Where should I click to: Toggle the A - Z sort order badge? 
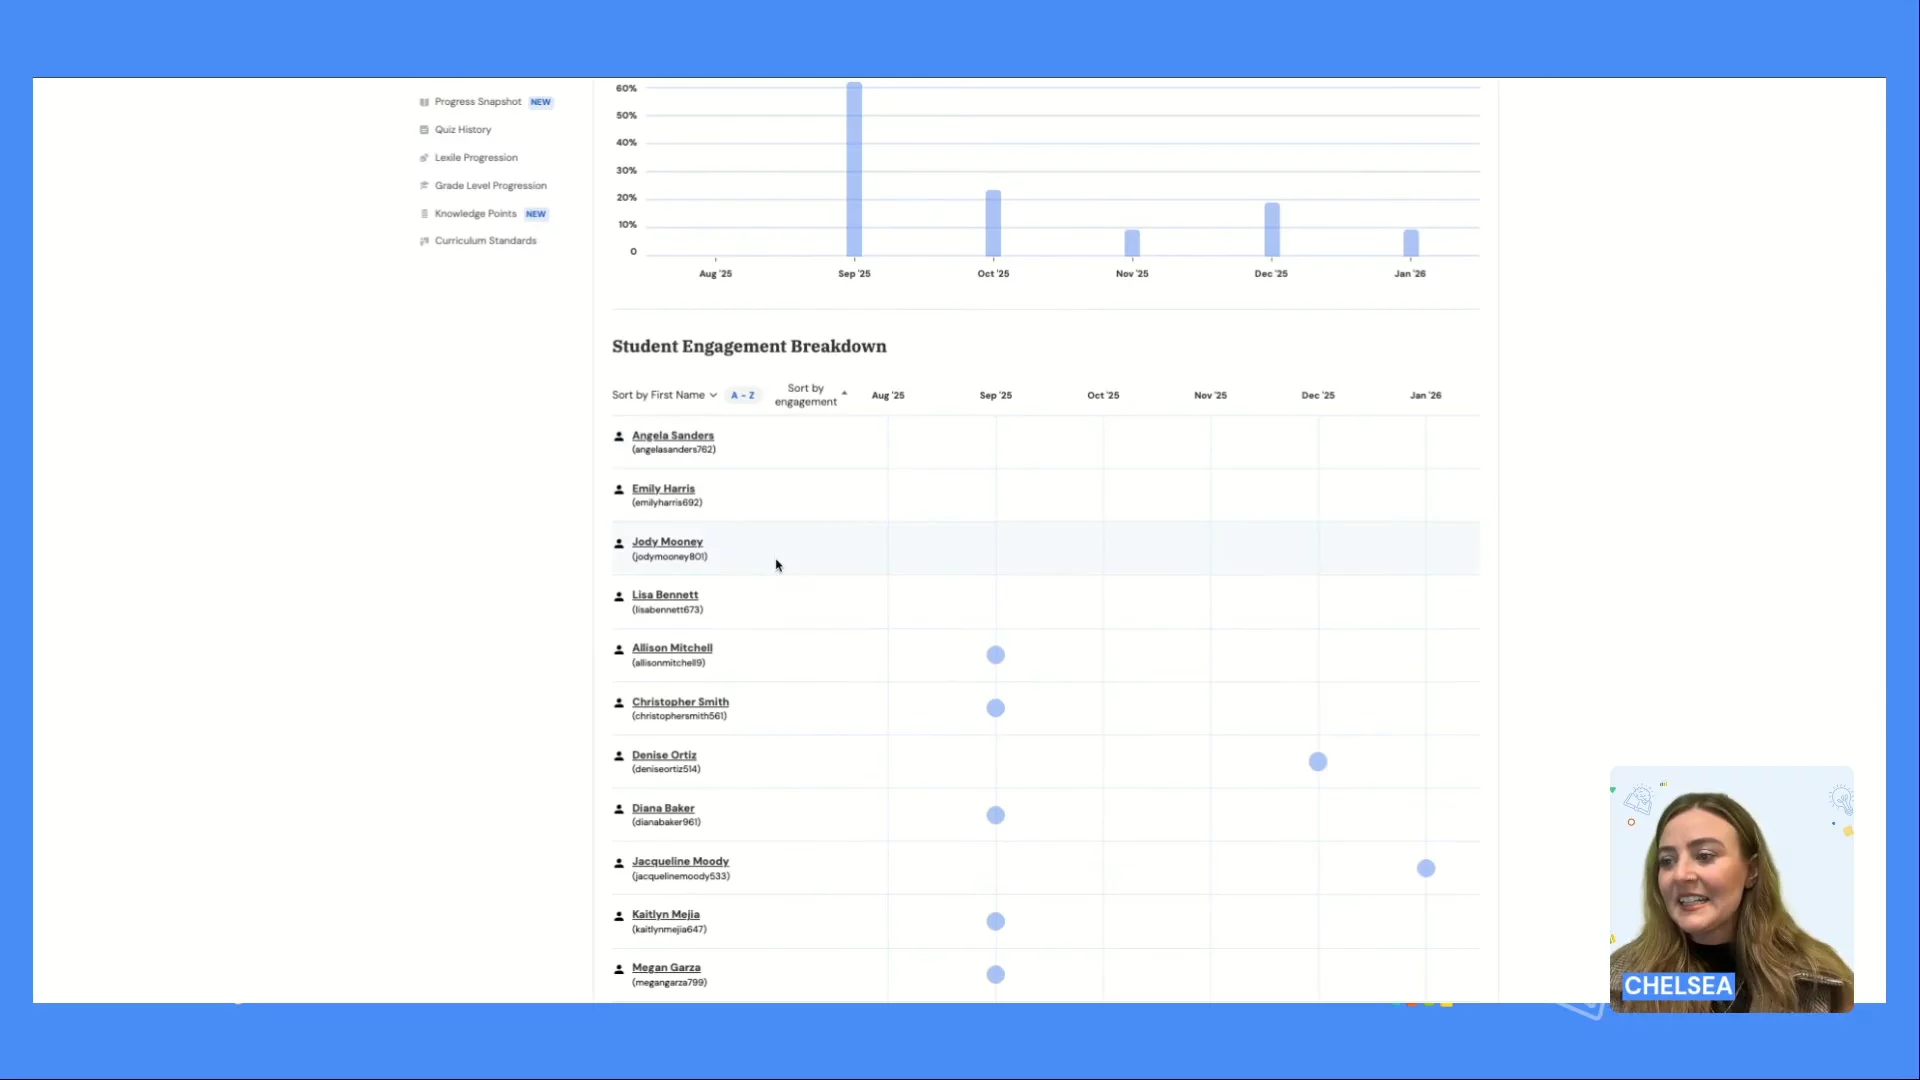click(x=742, y=396)
